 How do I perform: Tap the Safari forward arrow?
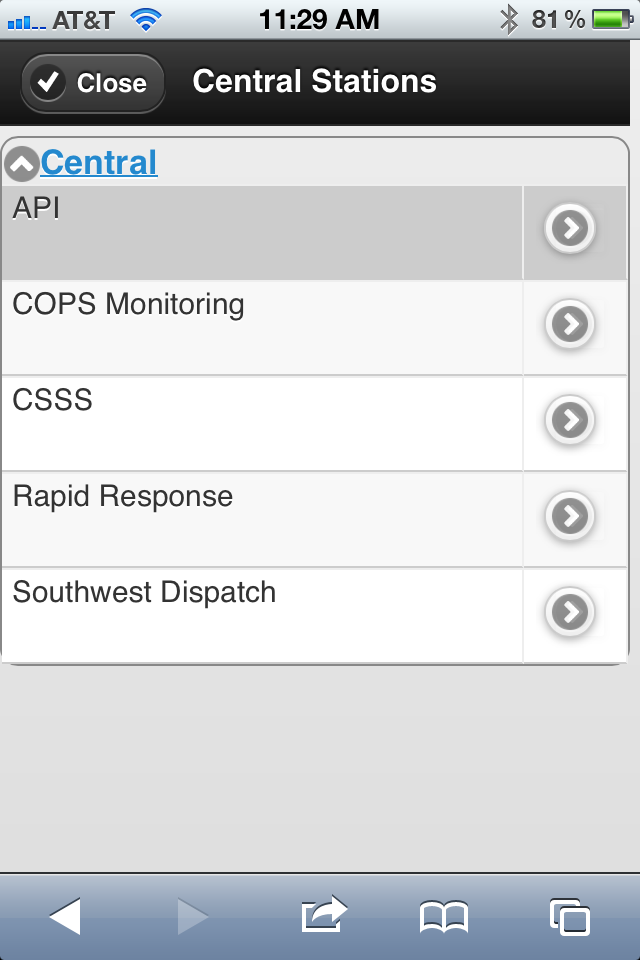(x=193, y=916)
